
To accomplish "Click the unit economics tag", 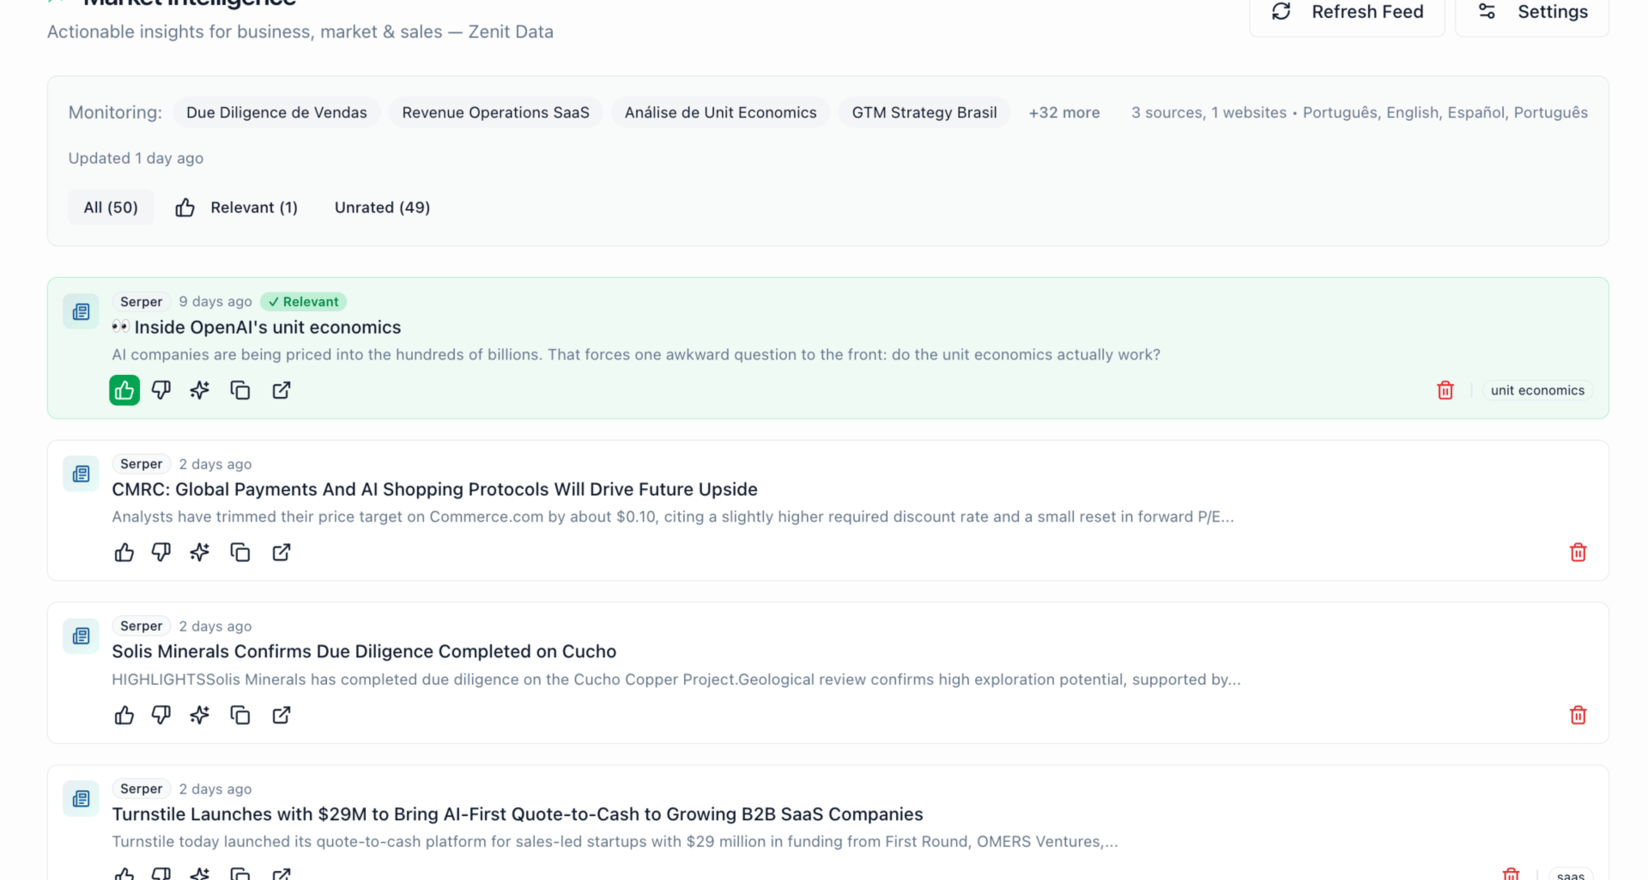I will click(x=1537, y=390).
